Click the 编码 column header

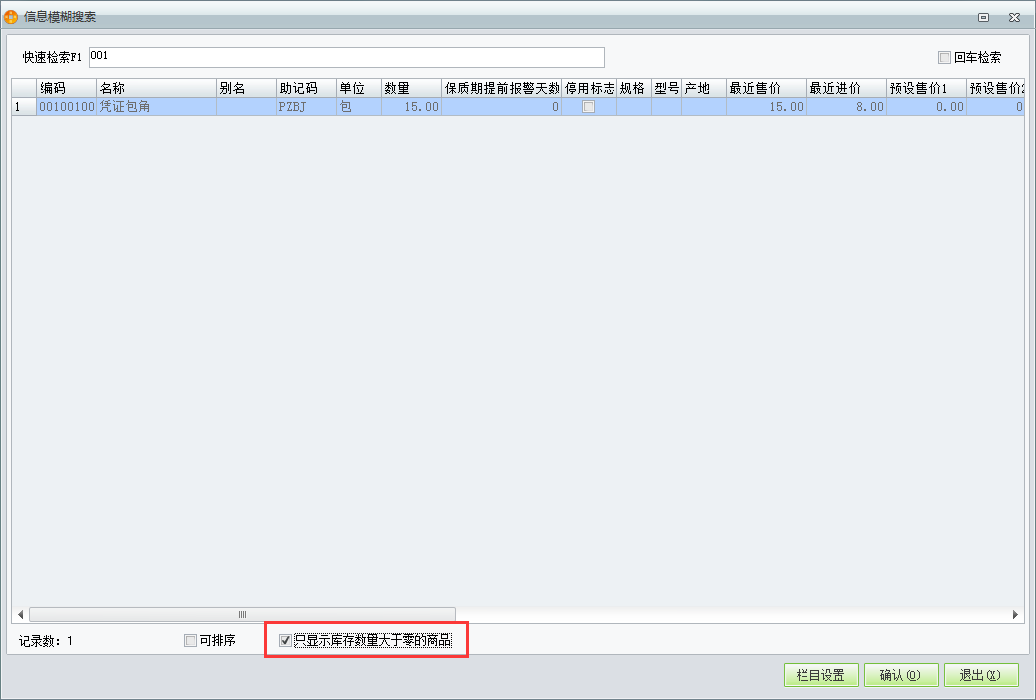(66, 87)
